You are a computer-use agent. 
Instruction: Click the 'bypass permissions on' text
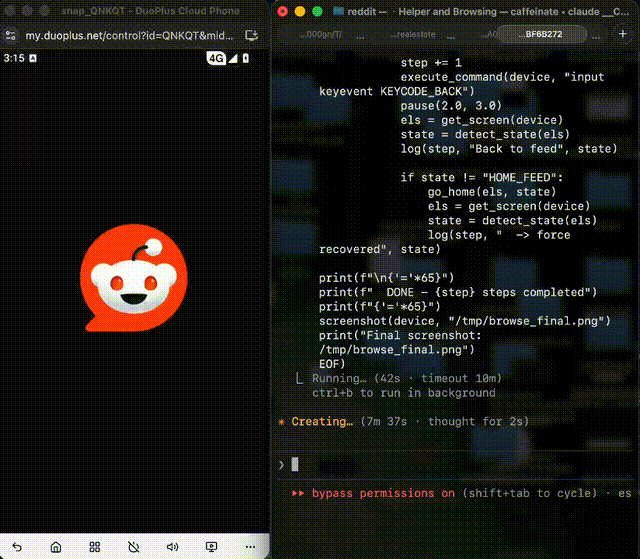tap(383, 493)
